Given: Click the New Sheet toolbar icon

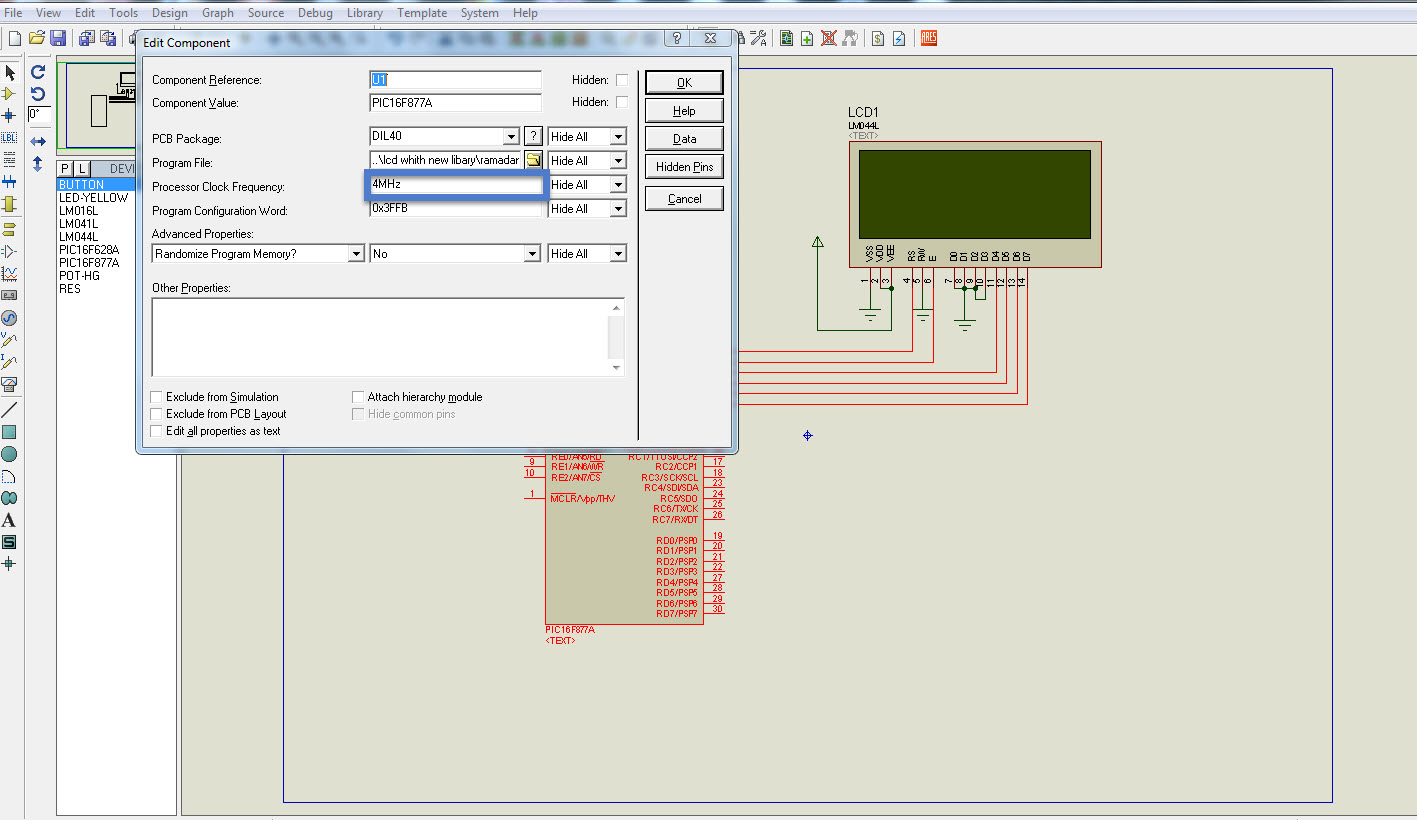Looking at the screenshot, I should pyautogui.click(x=806, y=38).
